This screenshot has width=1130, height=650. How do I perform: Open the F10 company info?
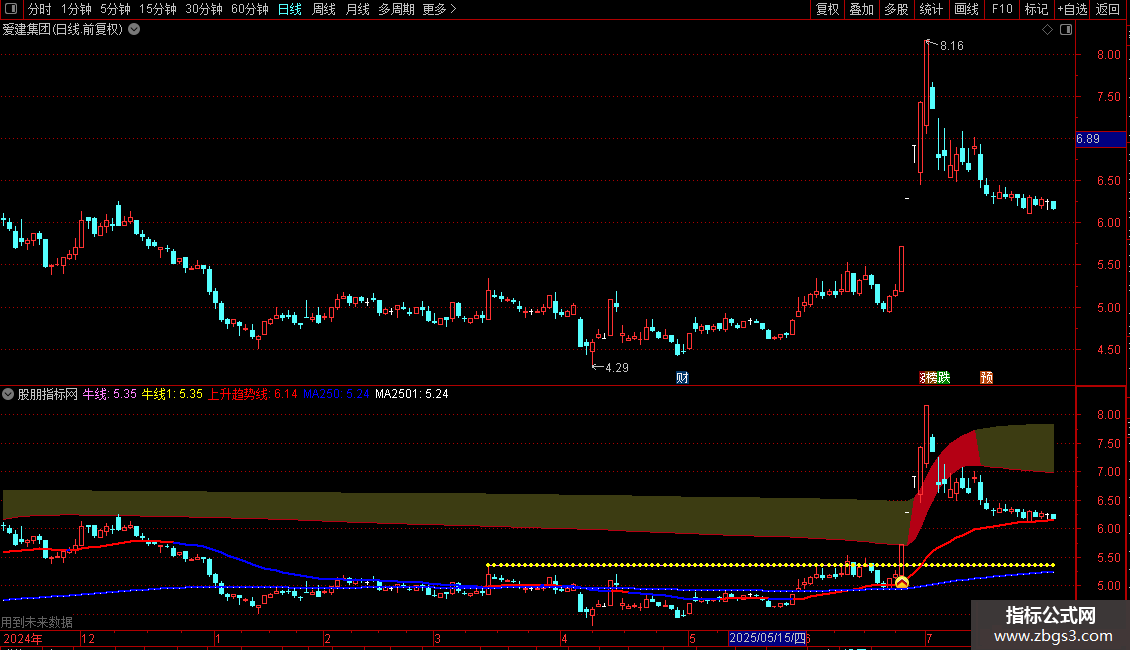pyautogui.click(x=1002, y=9)
